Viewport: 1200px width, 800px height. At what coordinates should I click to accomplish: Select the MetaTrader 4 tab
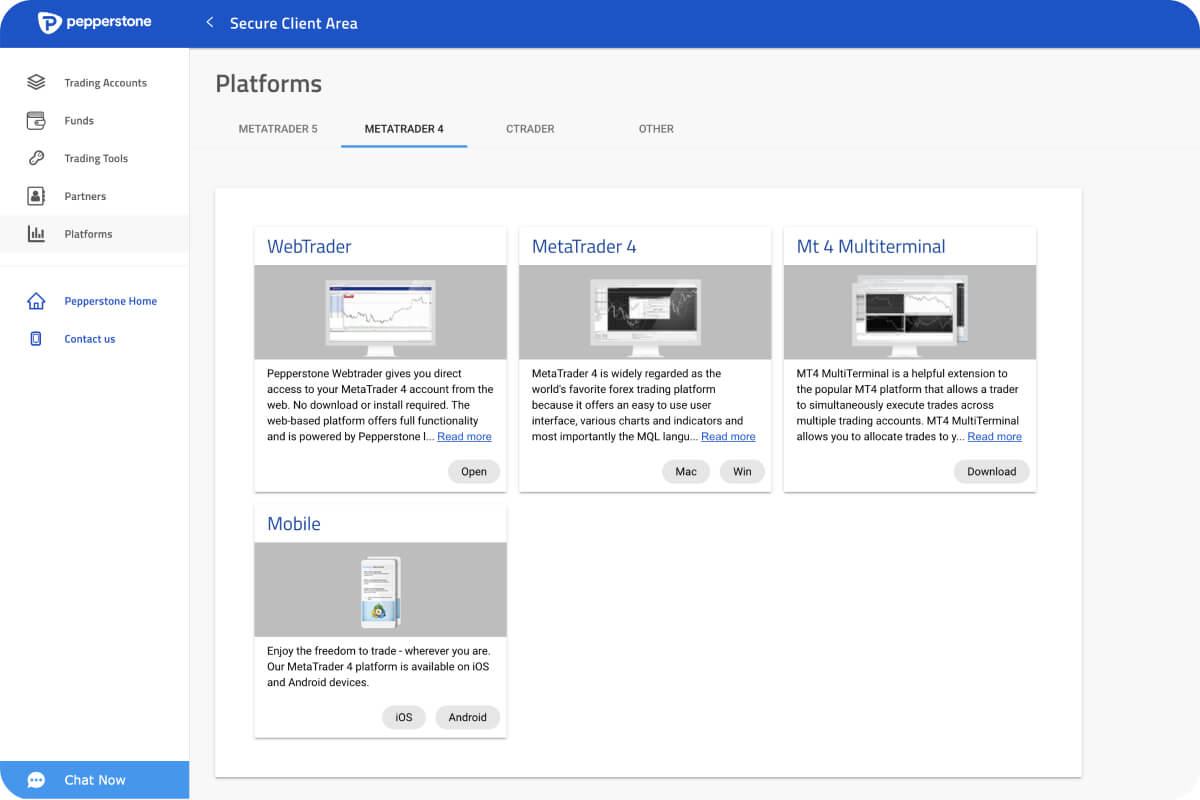404,129
